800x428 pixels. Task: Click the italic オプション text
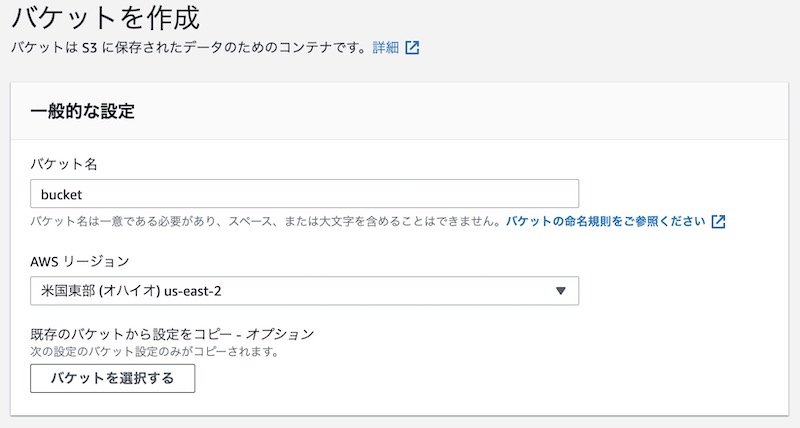[280, 334]
